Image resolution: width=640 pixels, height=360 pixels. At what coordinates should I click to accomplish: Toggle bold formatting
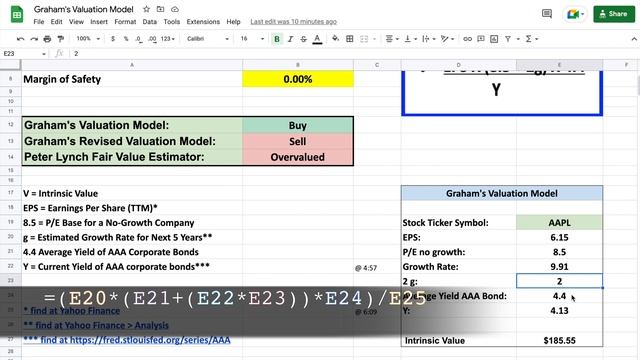(x=277, y=39)
